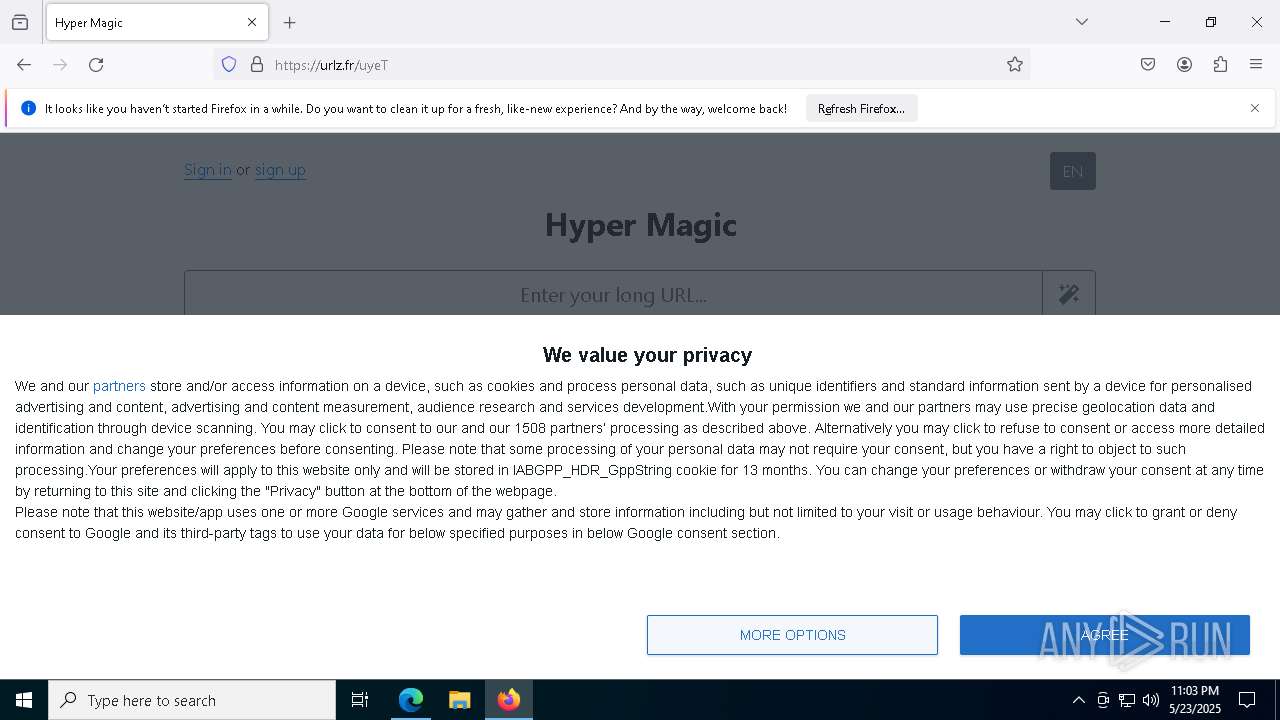Screen dimensions: 1280x720
Task: Click the taskbar search box
Action: 192,700
